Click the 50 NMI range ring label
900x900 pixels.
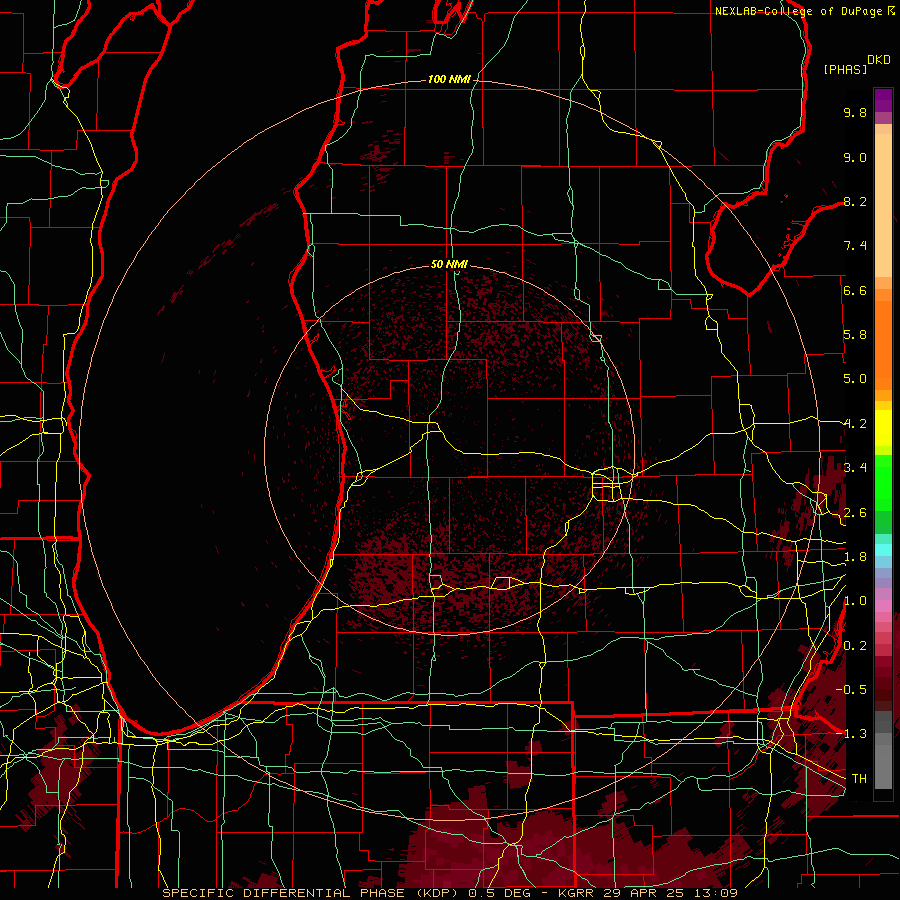[449, 264]
